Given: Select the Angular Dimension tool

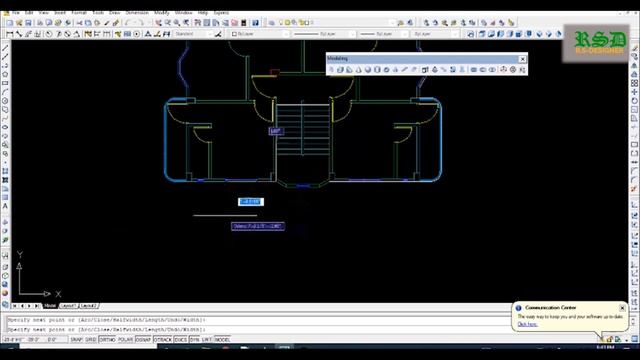Looking at the screenshot, I should (77, 34).
